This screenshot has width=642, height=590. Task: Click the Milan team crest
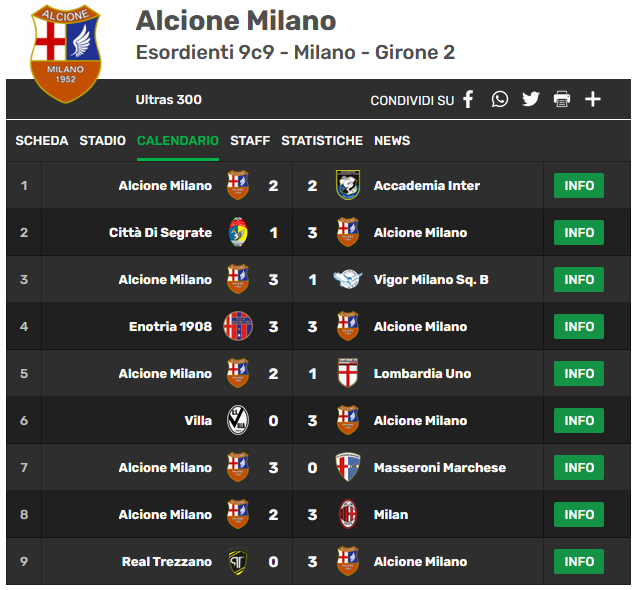[x=347, y=515]
